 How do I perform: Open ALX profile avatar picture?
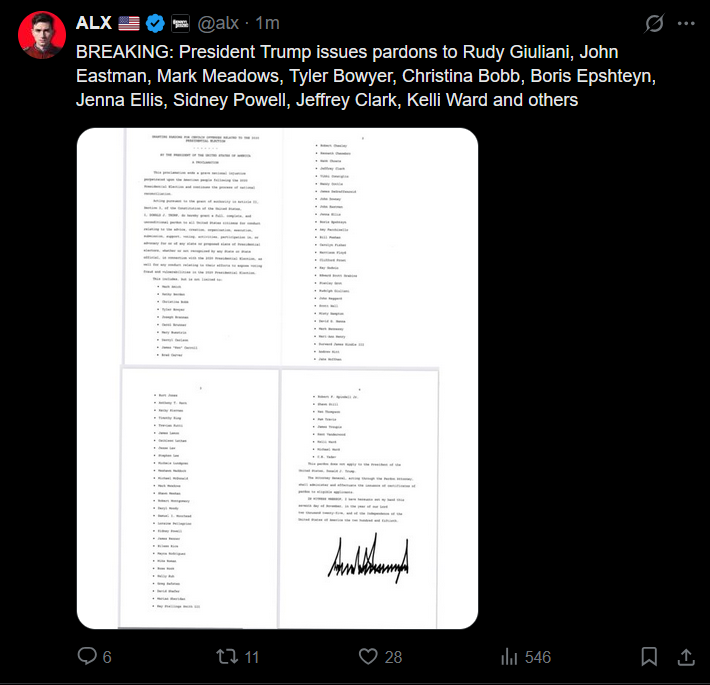(41, 36)
